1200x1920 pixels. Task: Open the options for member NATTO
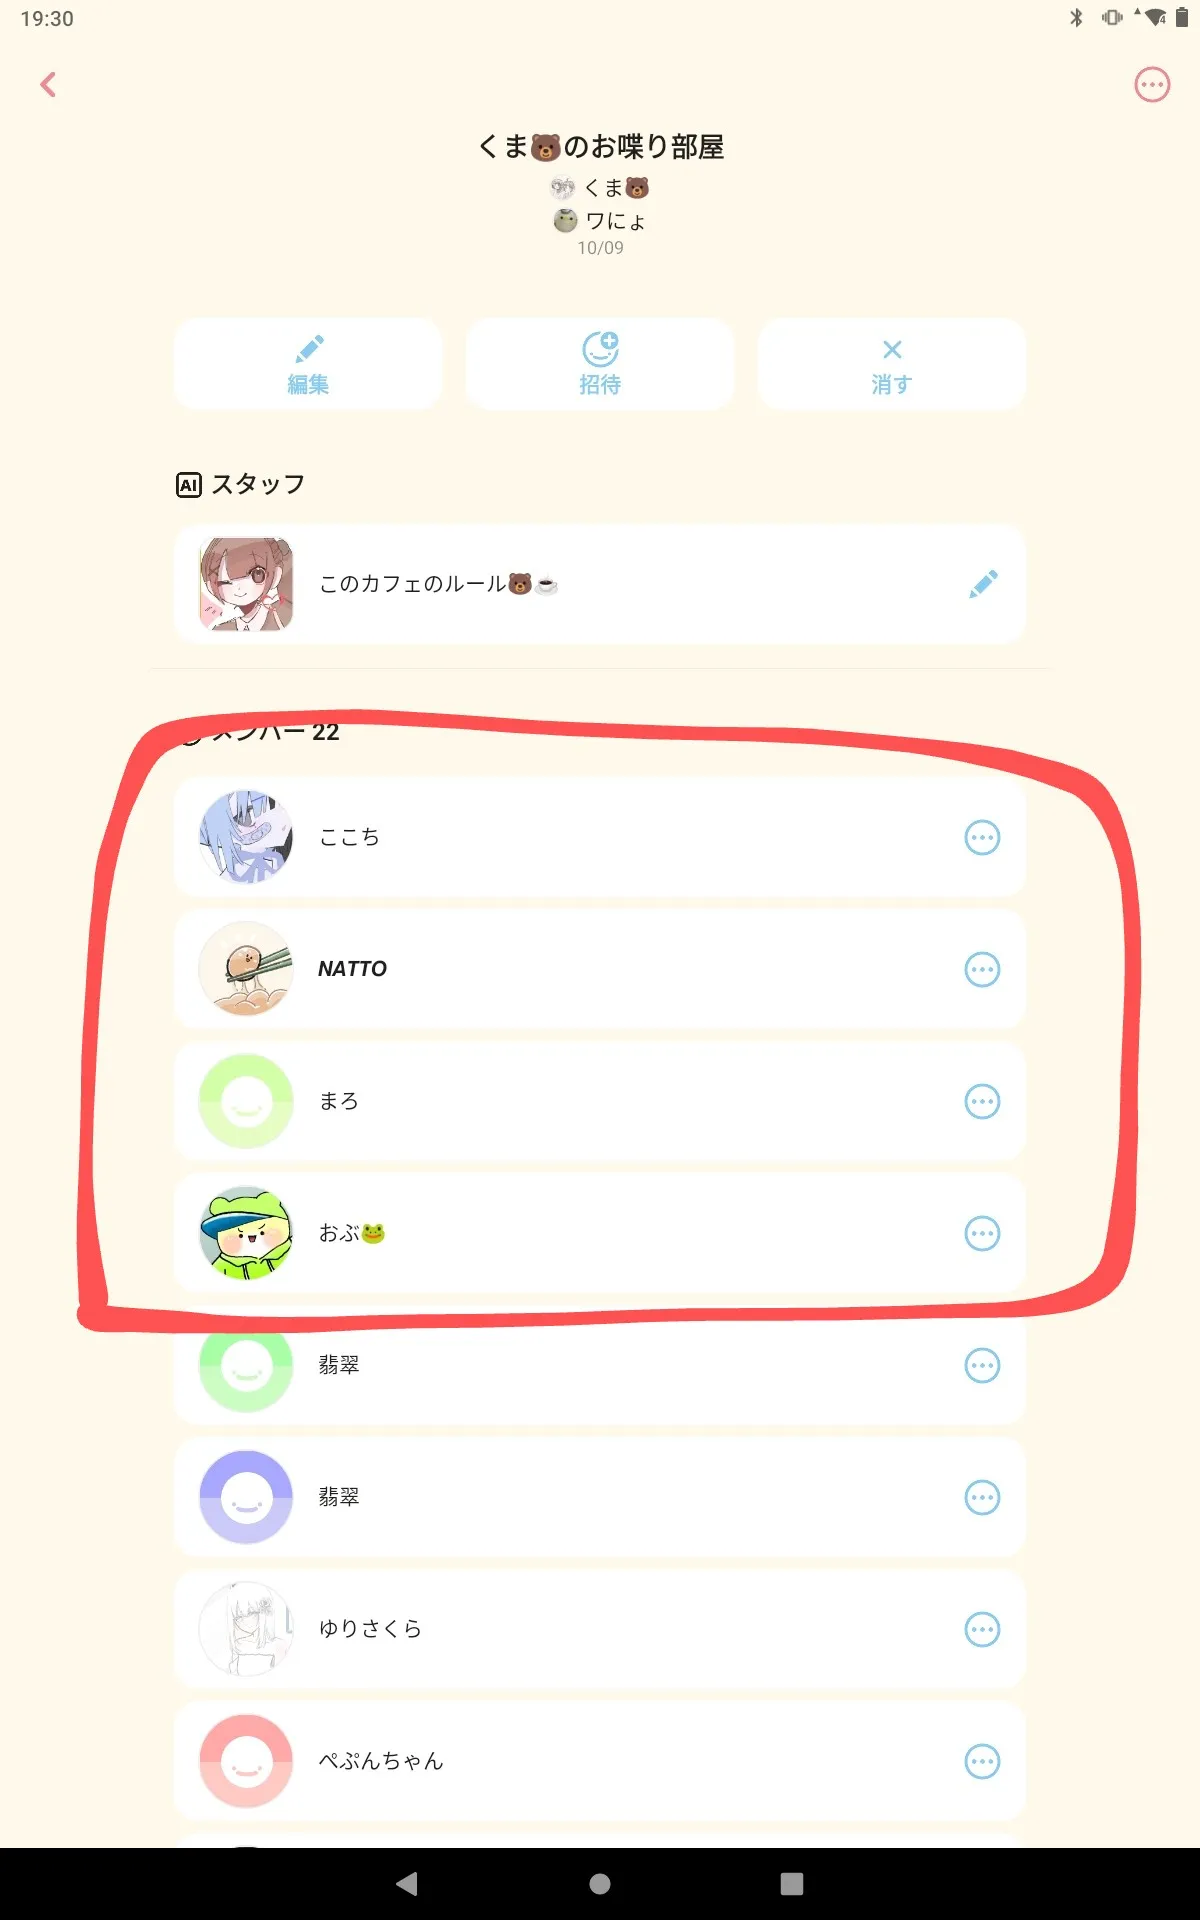point(982,969)
